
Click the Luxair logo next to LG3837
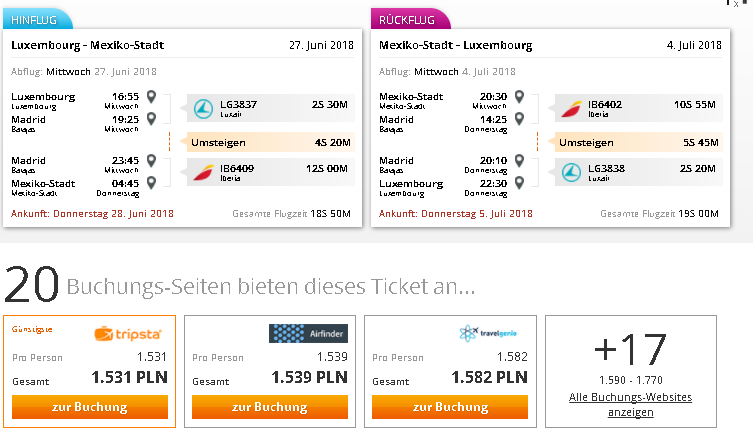[203, 108]
